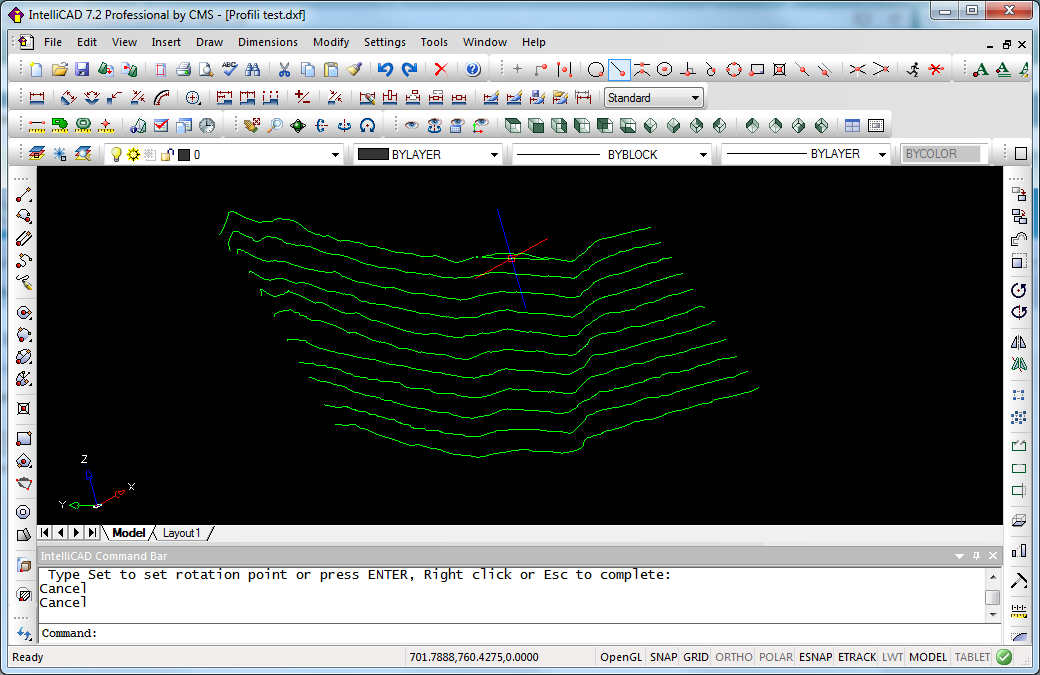Click the binoculars Find icon
The image size is (1040, 675).
click(253, 69)
